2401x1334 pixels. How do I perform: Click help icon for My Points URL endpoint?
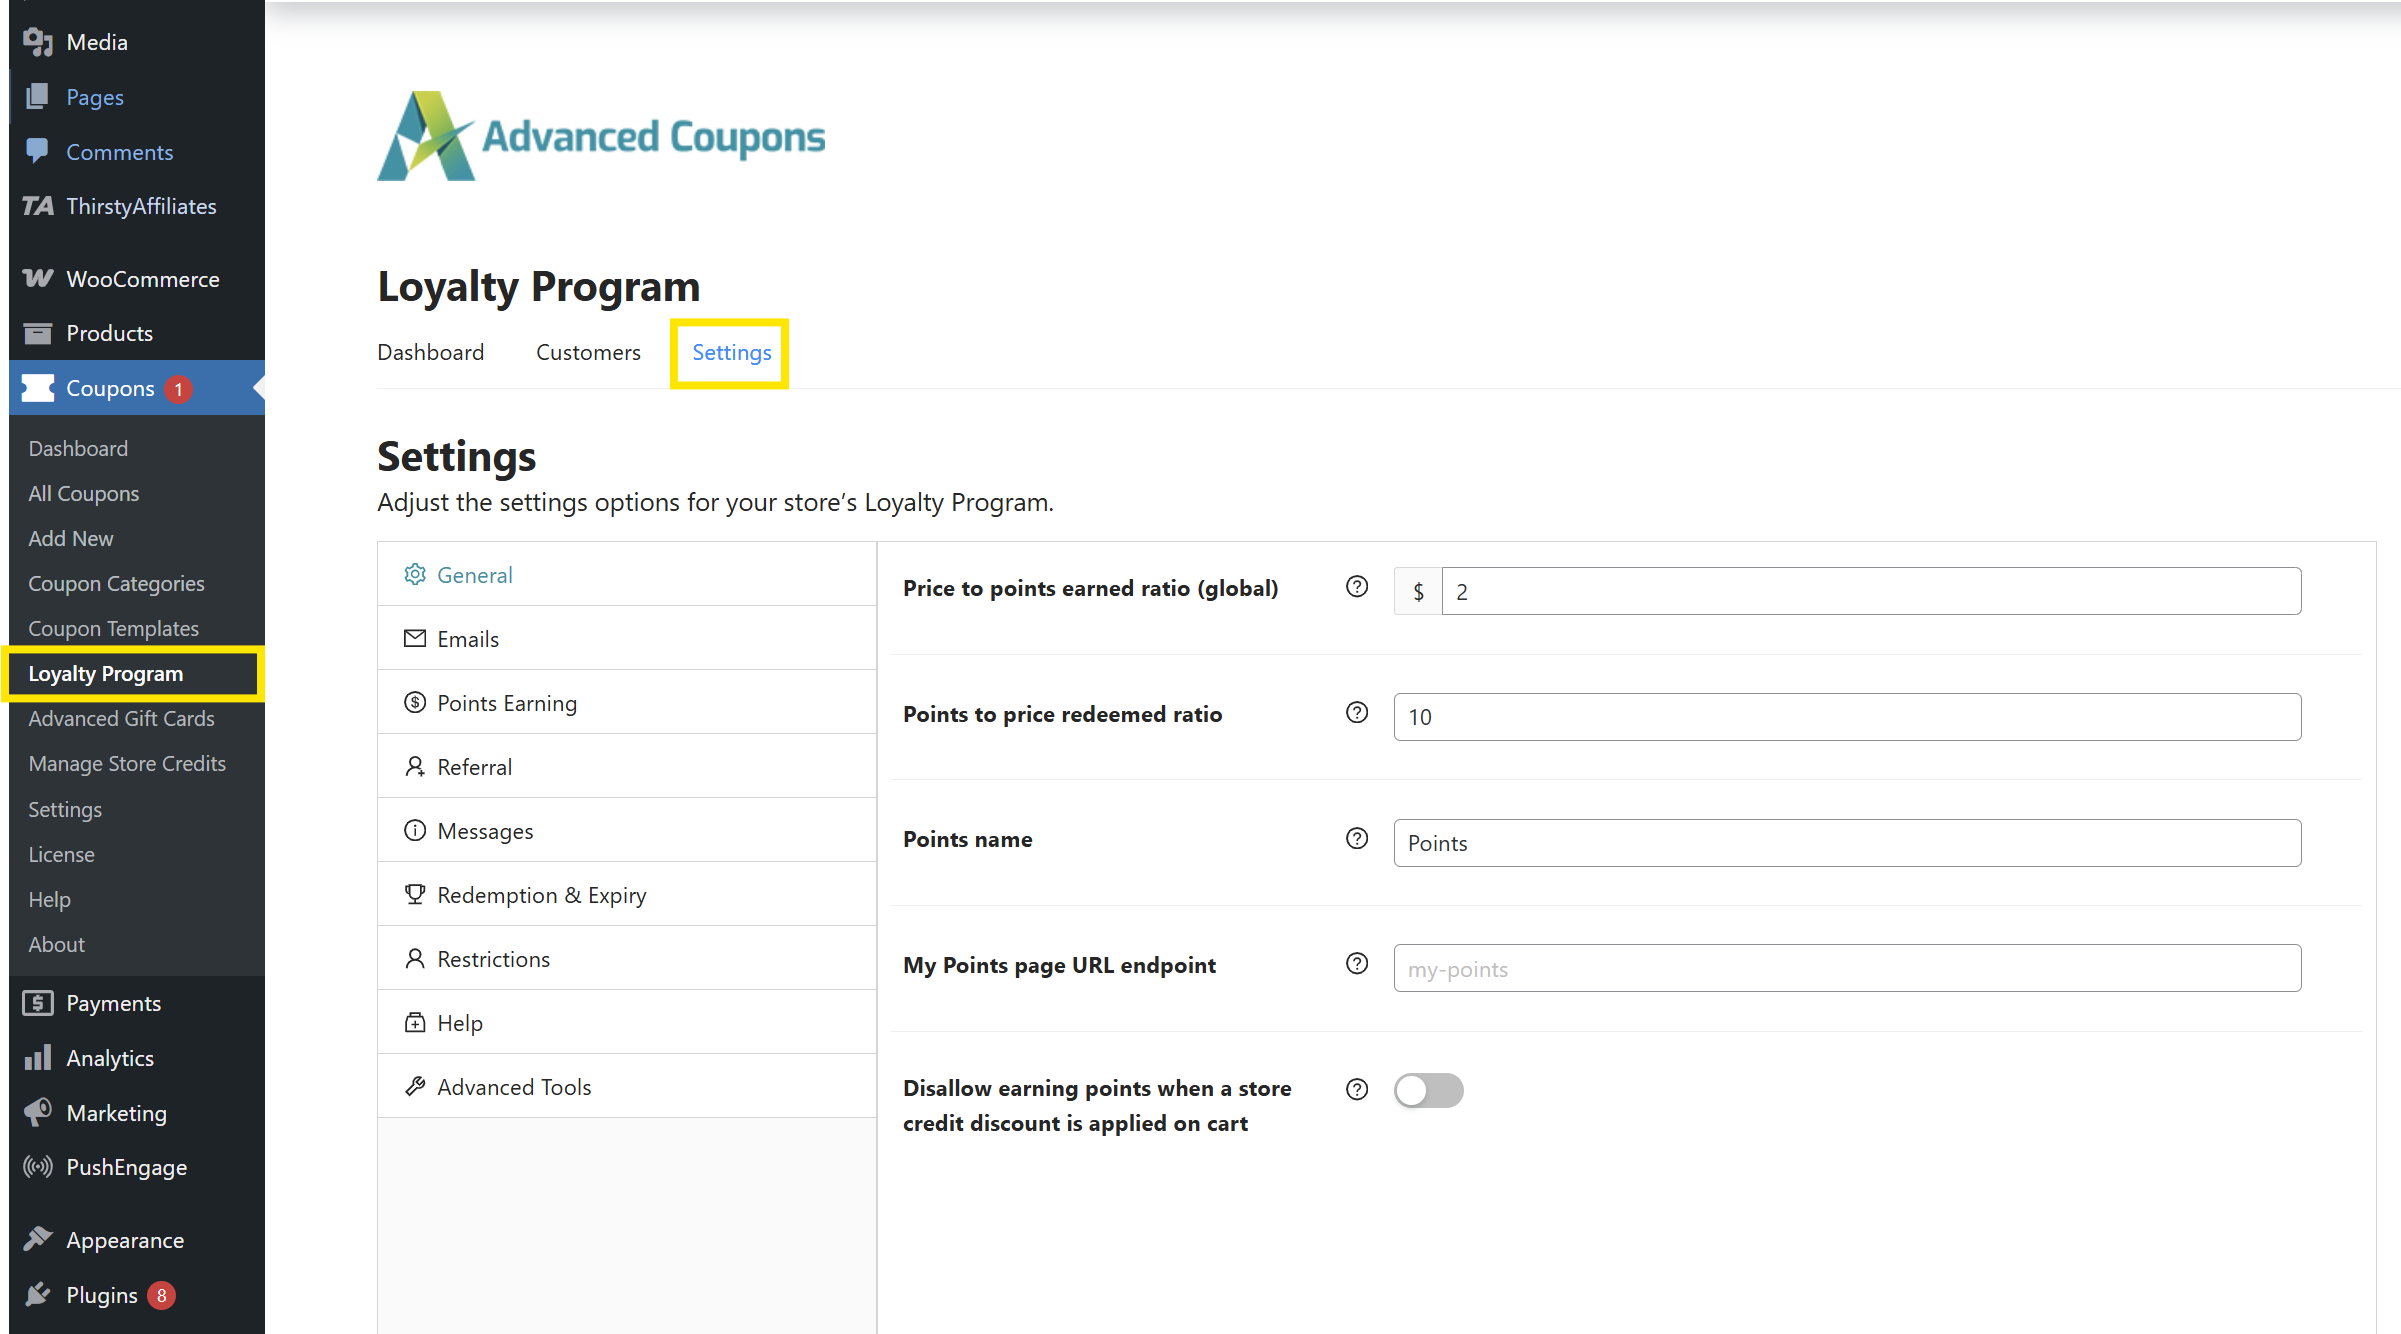coord(1356,964)
